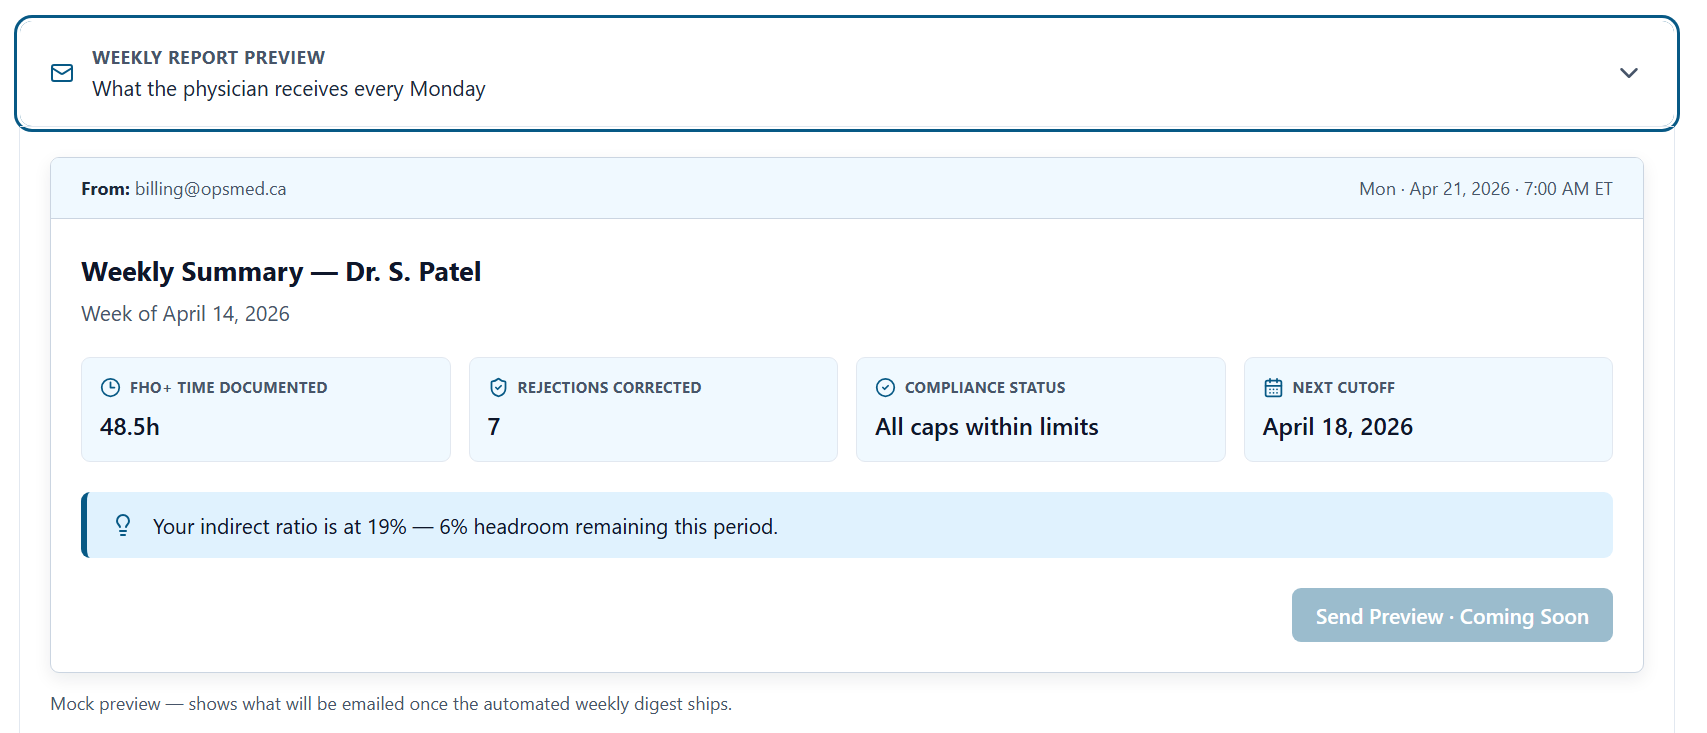The height and width of the screenshot is (733, 1707).
Task: Click the Weekly Summary — Dr. S. Patel title
Action: click(x=281, y=272)
